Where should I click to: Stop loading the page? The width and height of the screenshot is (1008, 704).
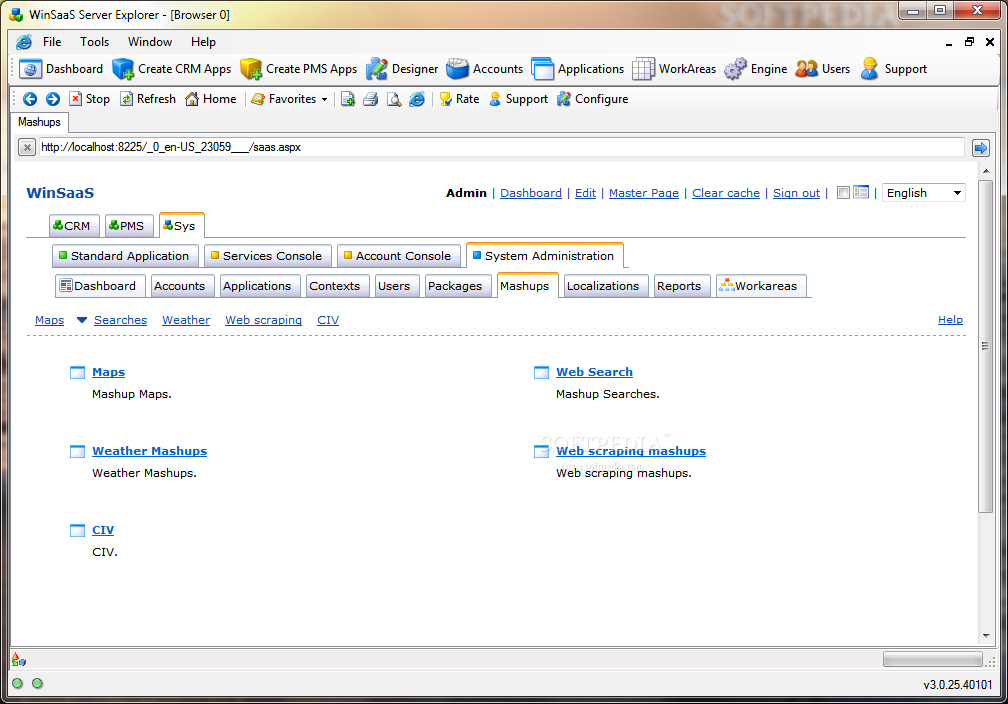coord(89,99)
